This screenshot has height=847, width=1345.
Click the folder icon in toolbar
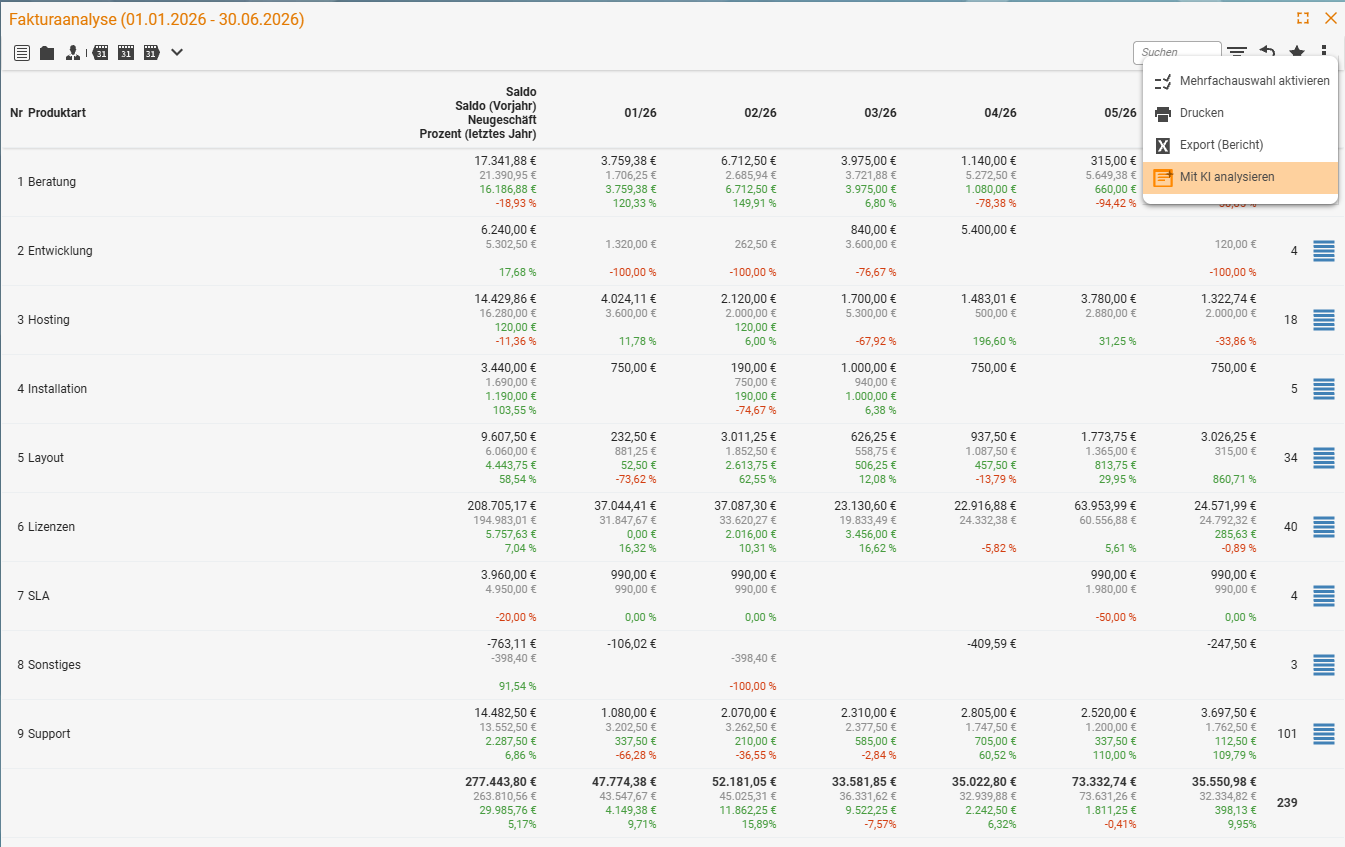[x=47, y=53]
